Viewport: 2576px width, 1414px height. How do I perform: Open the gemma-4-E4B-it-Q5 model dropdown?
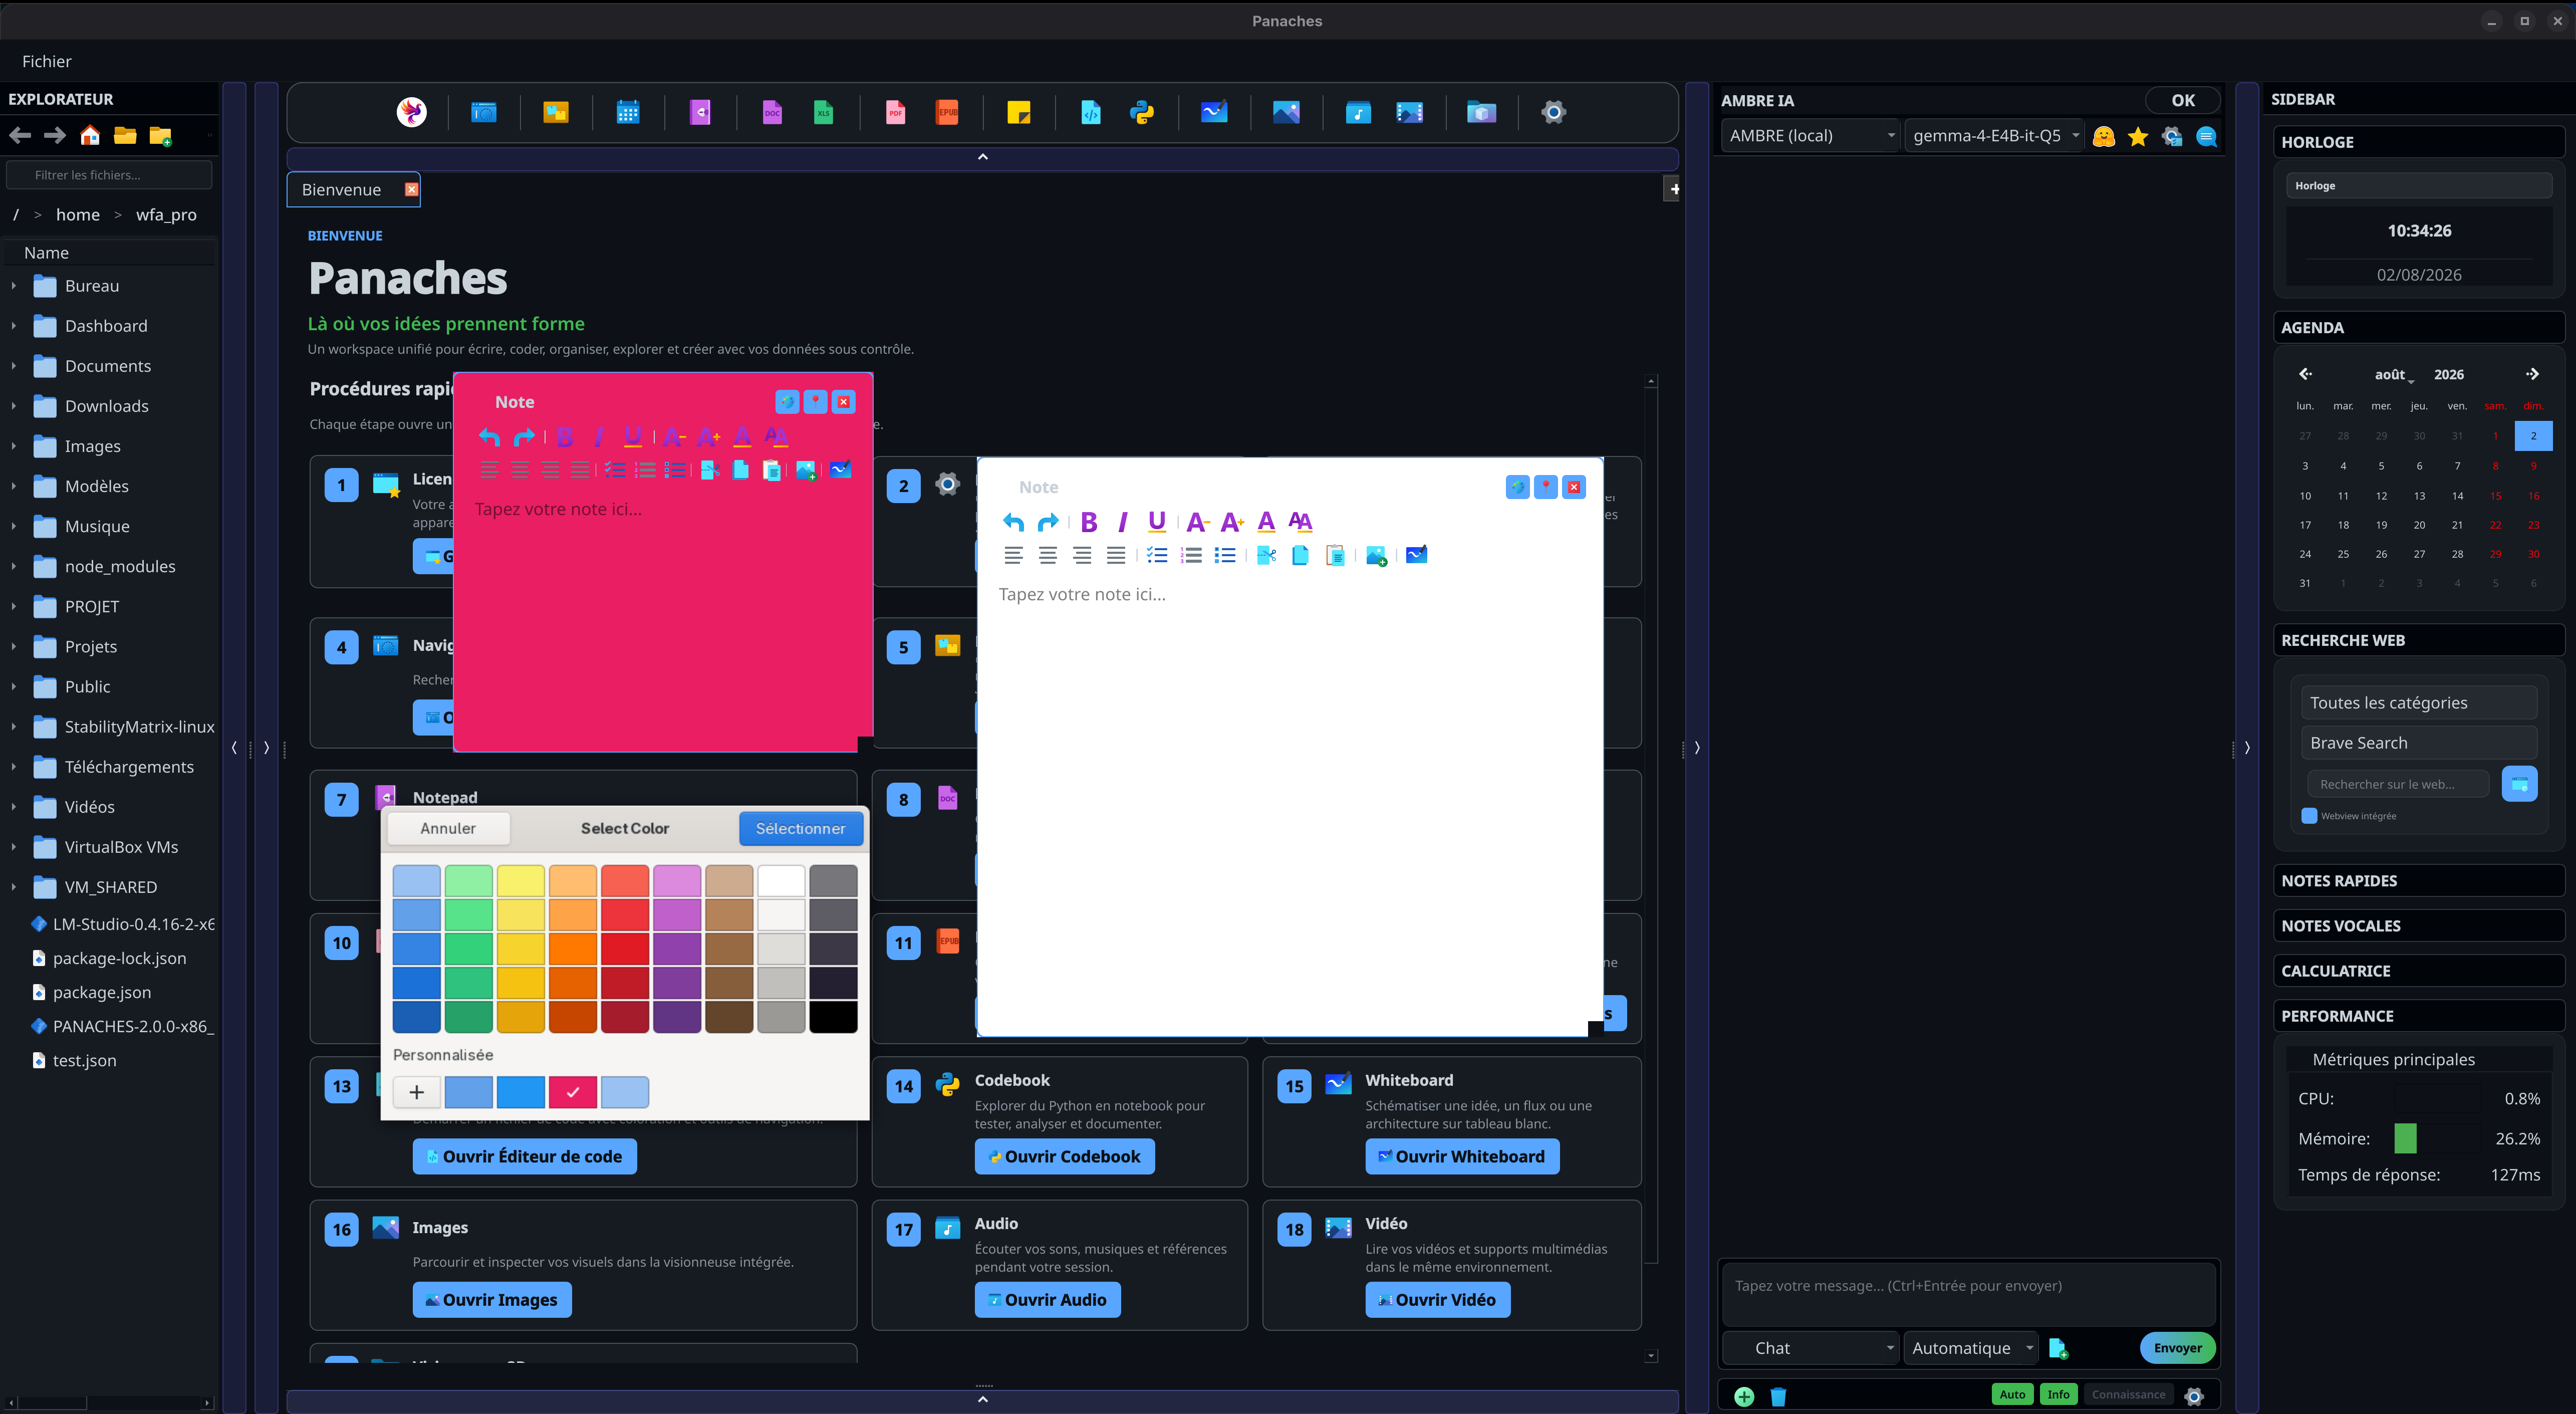coord(1995,136)
